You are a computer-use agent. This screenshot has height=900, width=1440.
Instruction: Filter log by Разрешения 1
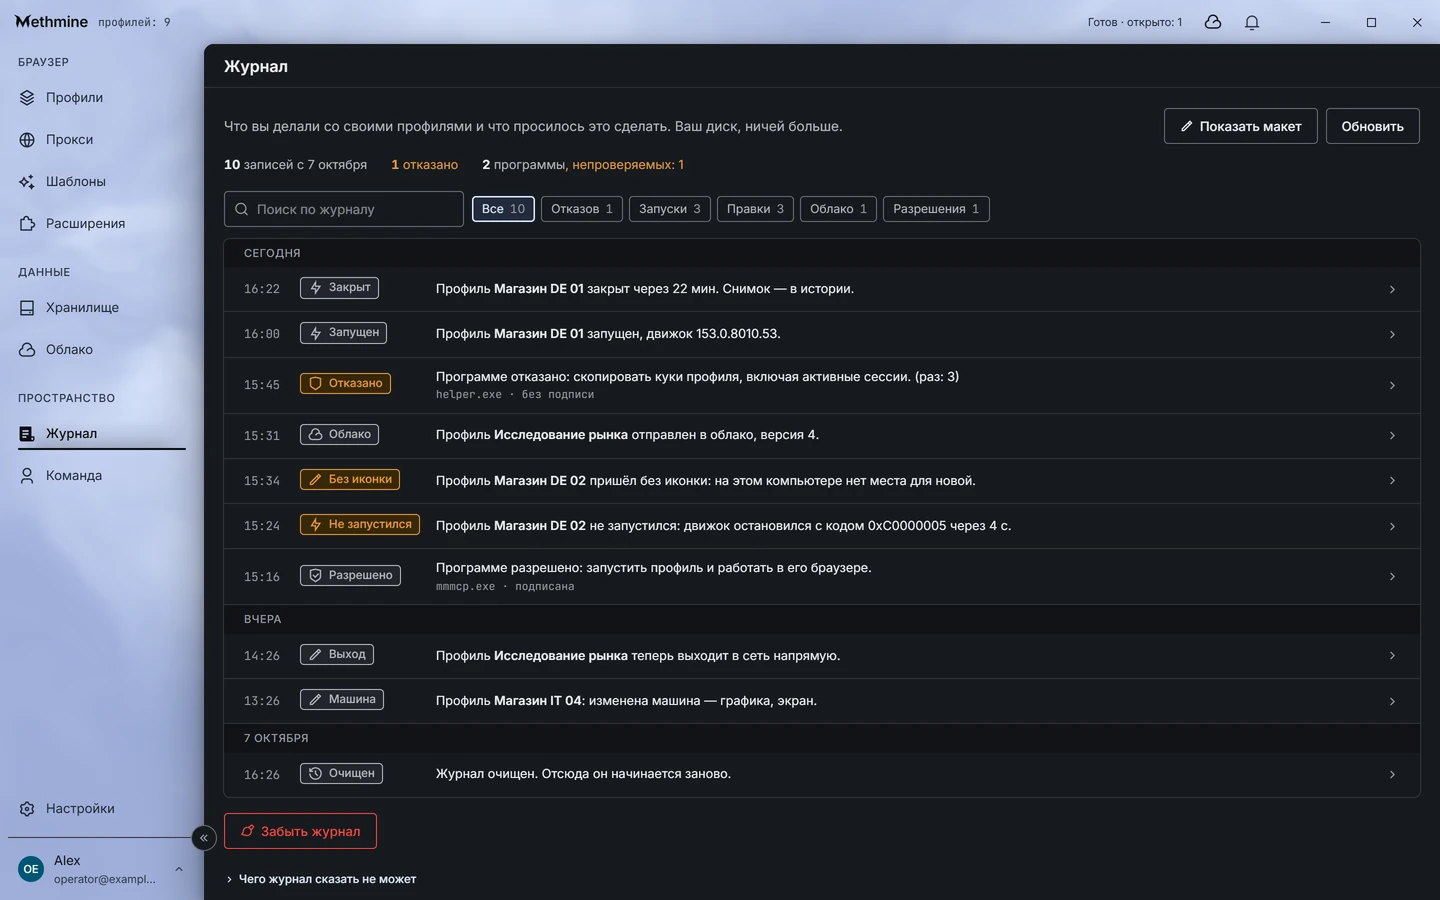coord(936,209)
